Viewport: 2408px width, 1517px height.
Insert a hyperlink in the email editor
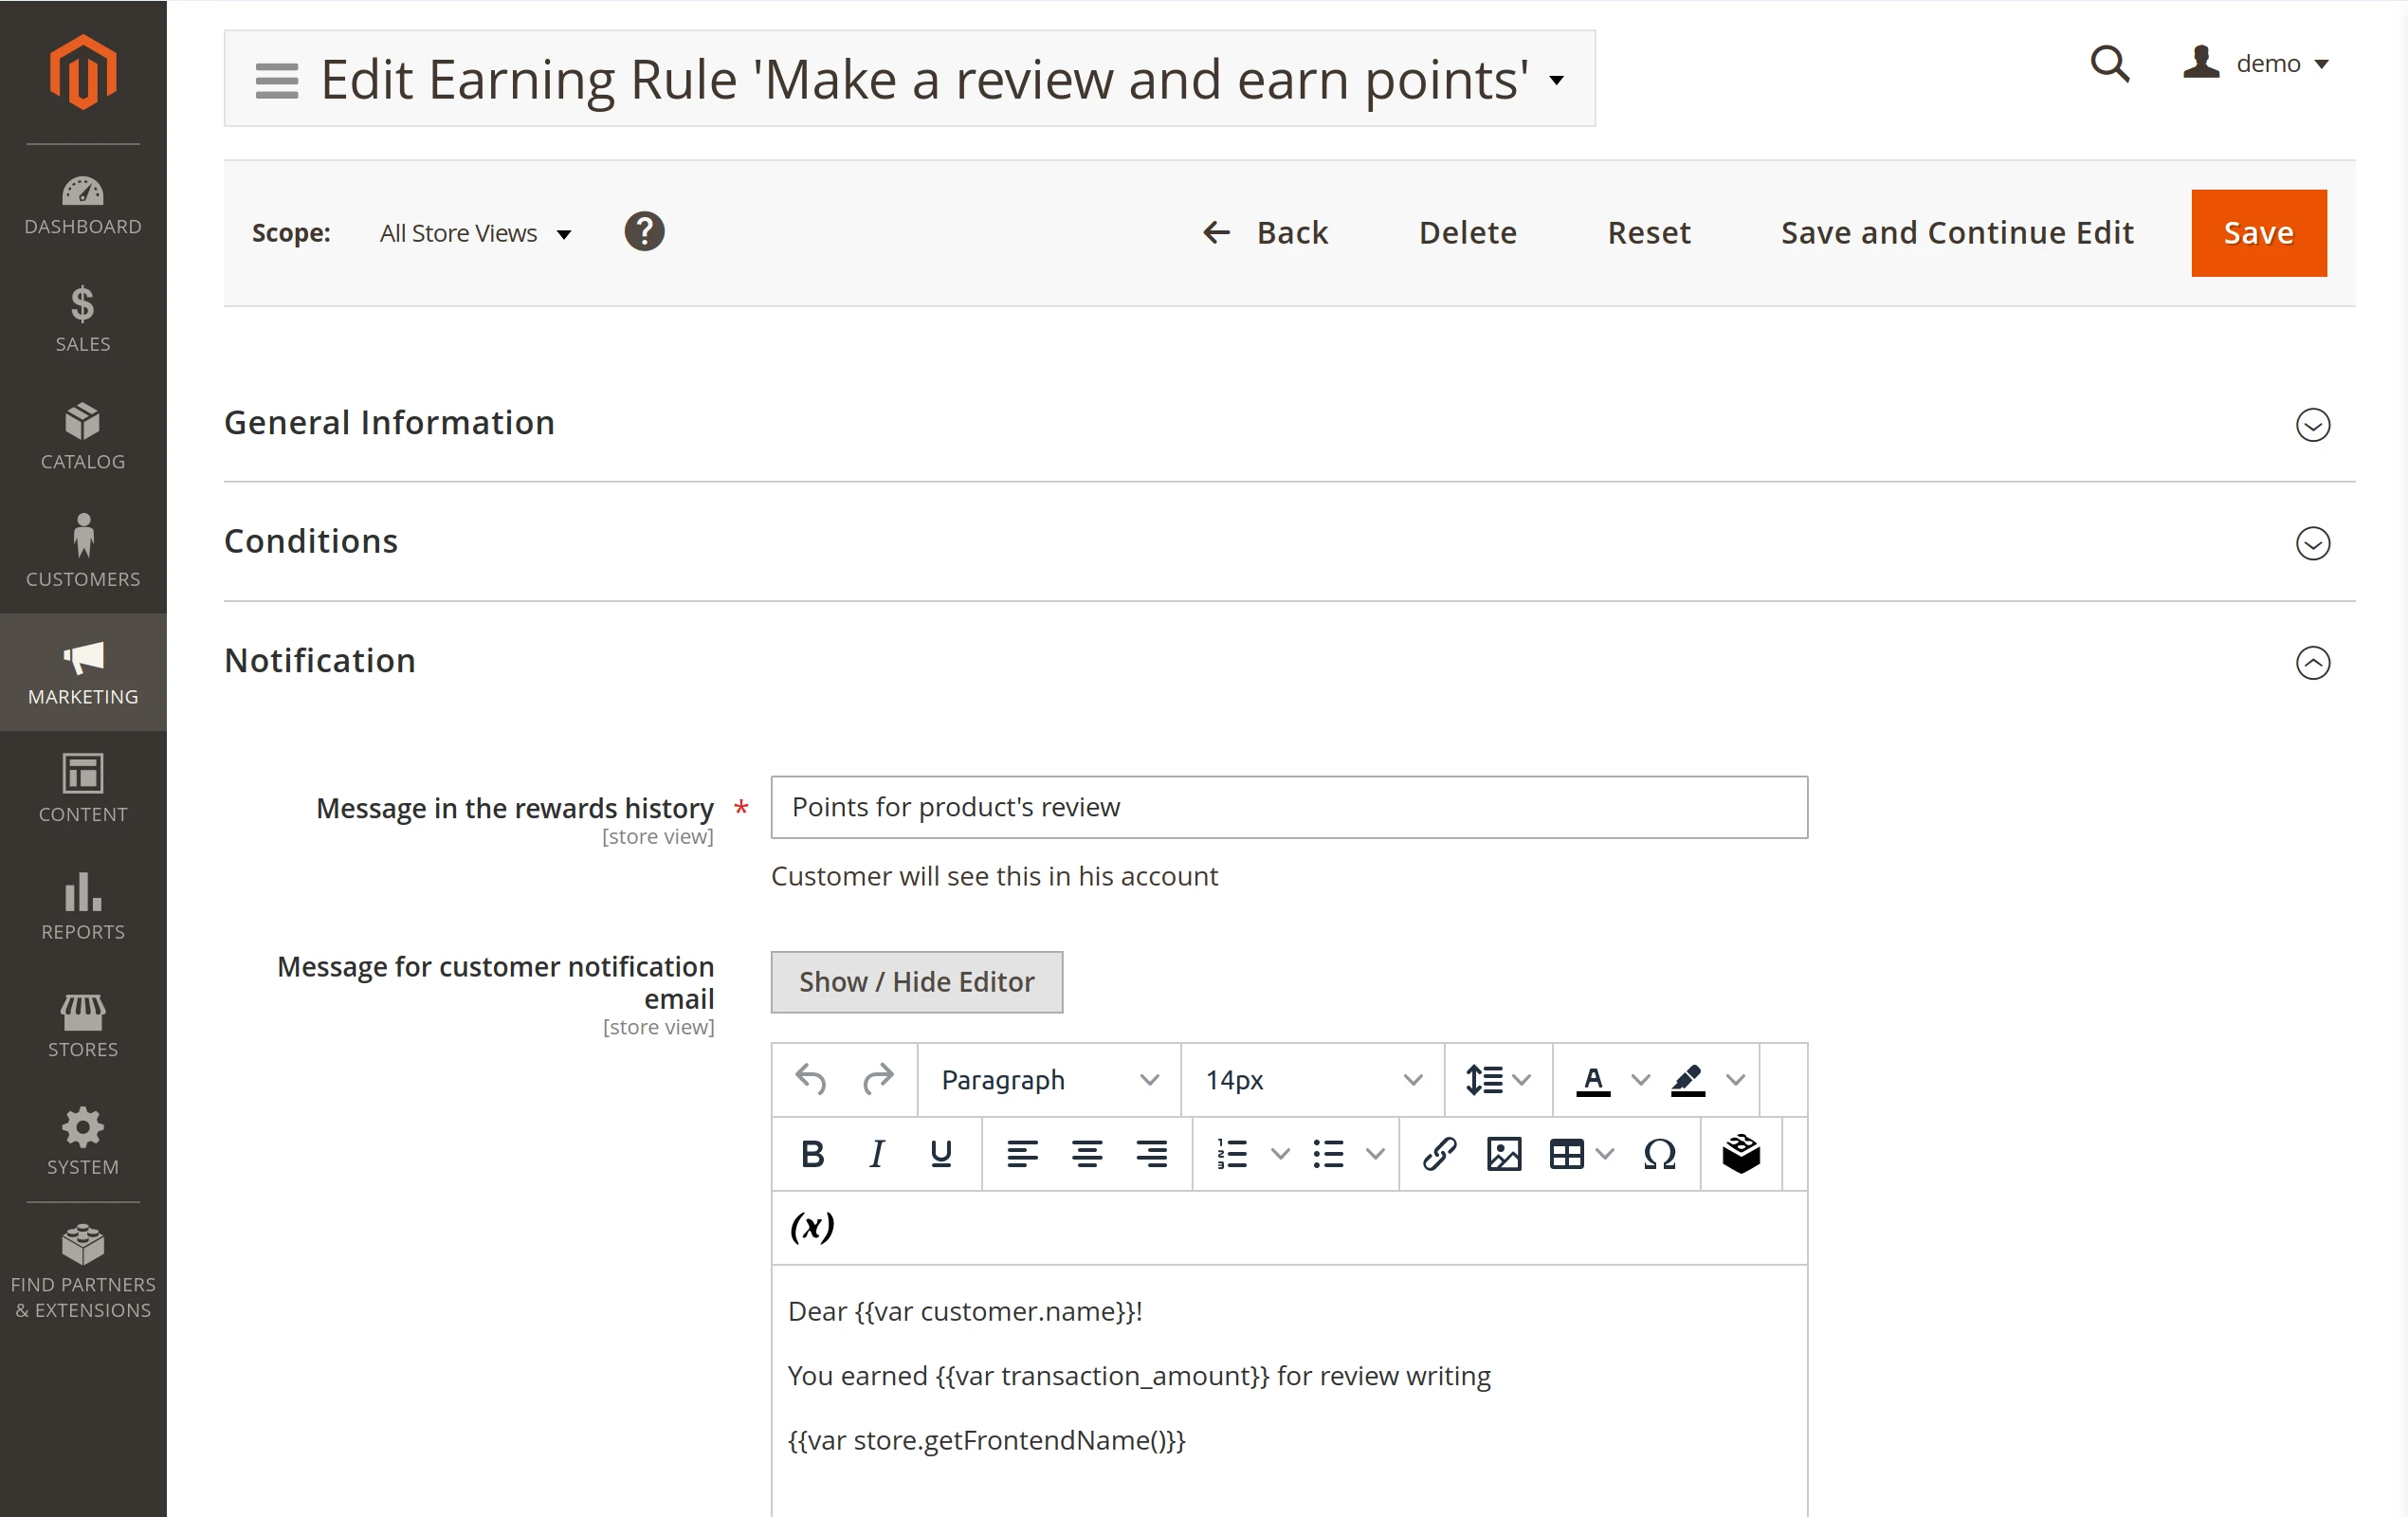tap(1438, 1153)
